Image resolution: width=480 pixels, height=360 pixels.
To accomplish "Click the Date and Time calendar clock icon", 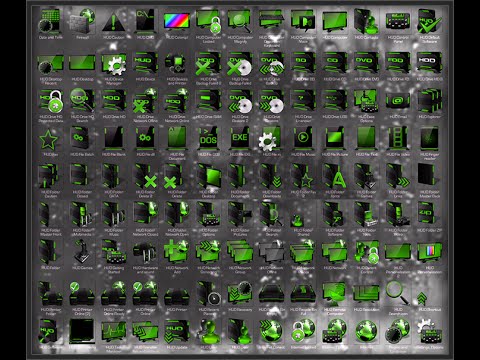I will (x=50, y=21).
